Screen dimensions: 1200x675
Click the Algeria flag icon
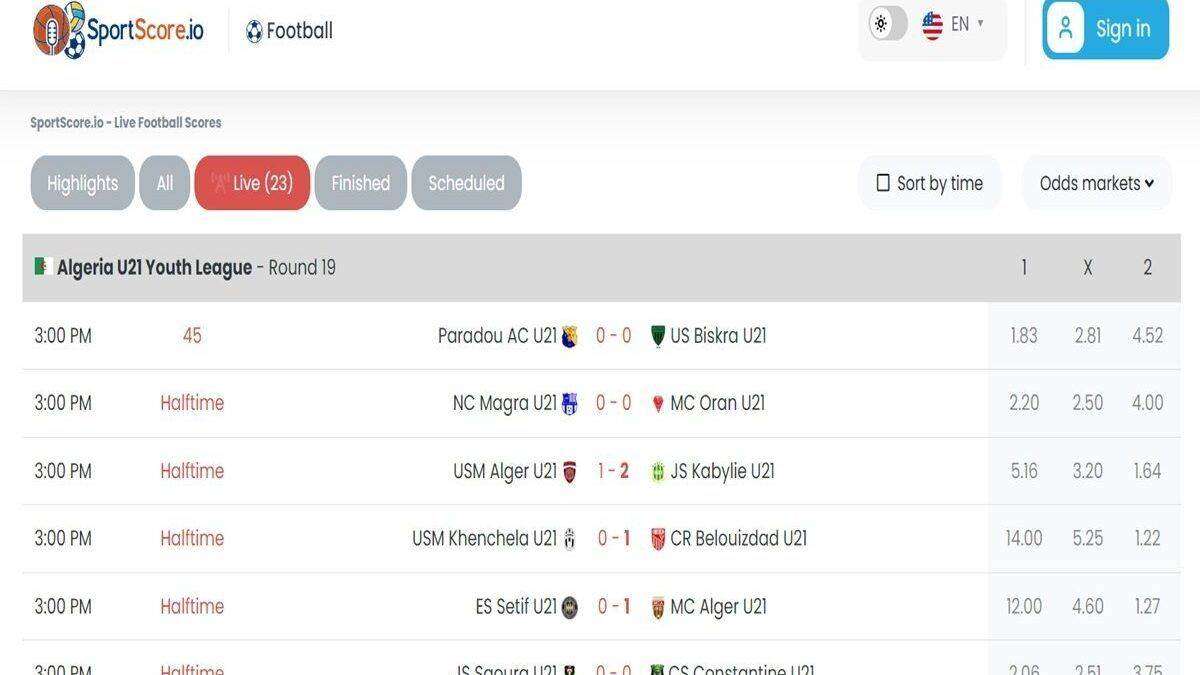point(43,267)
